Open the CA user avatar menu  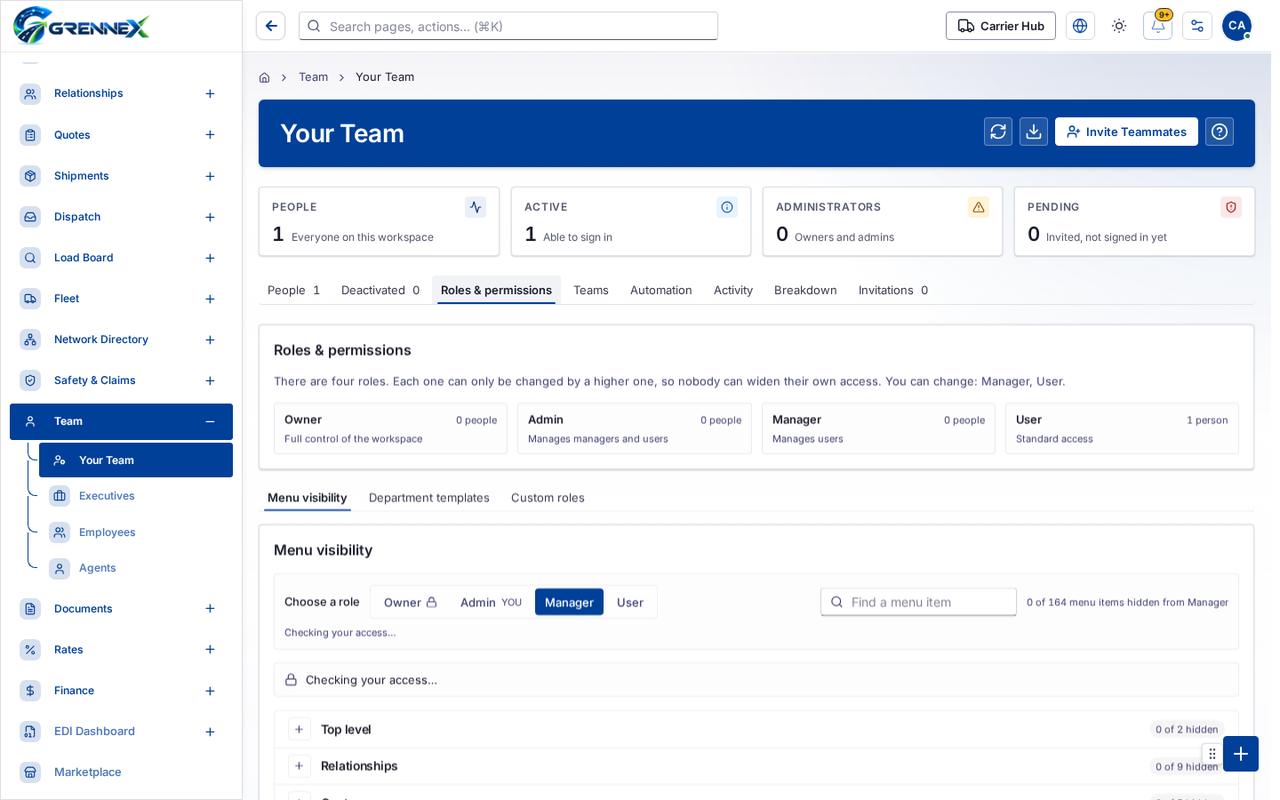1237,26
